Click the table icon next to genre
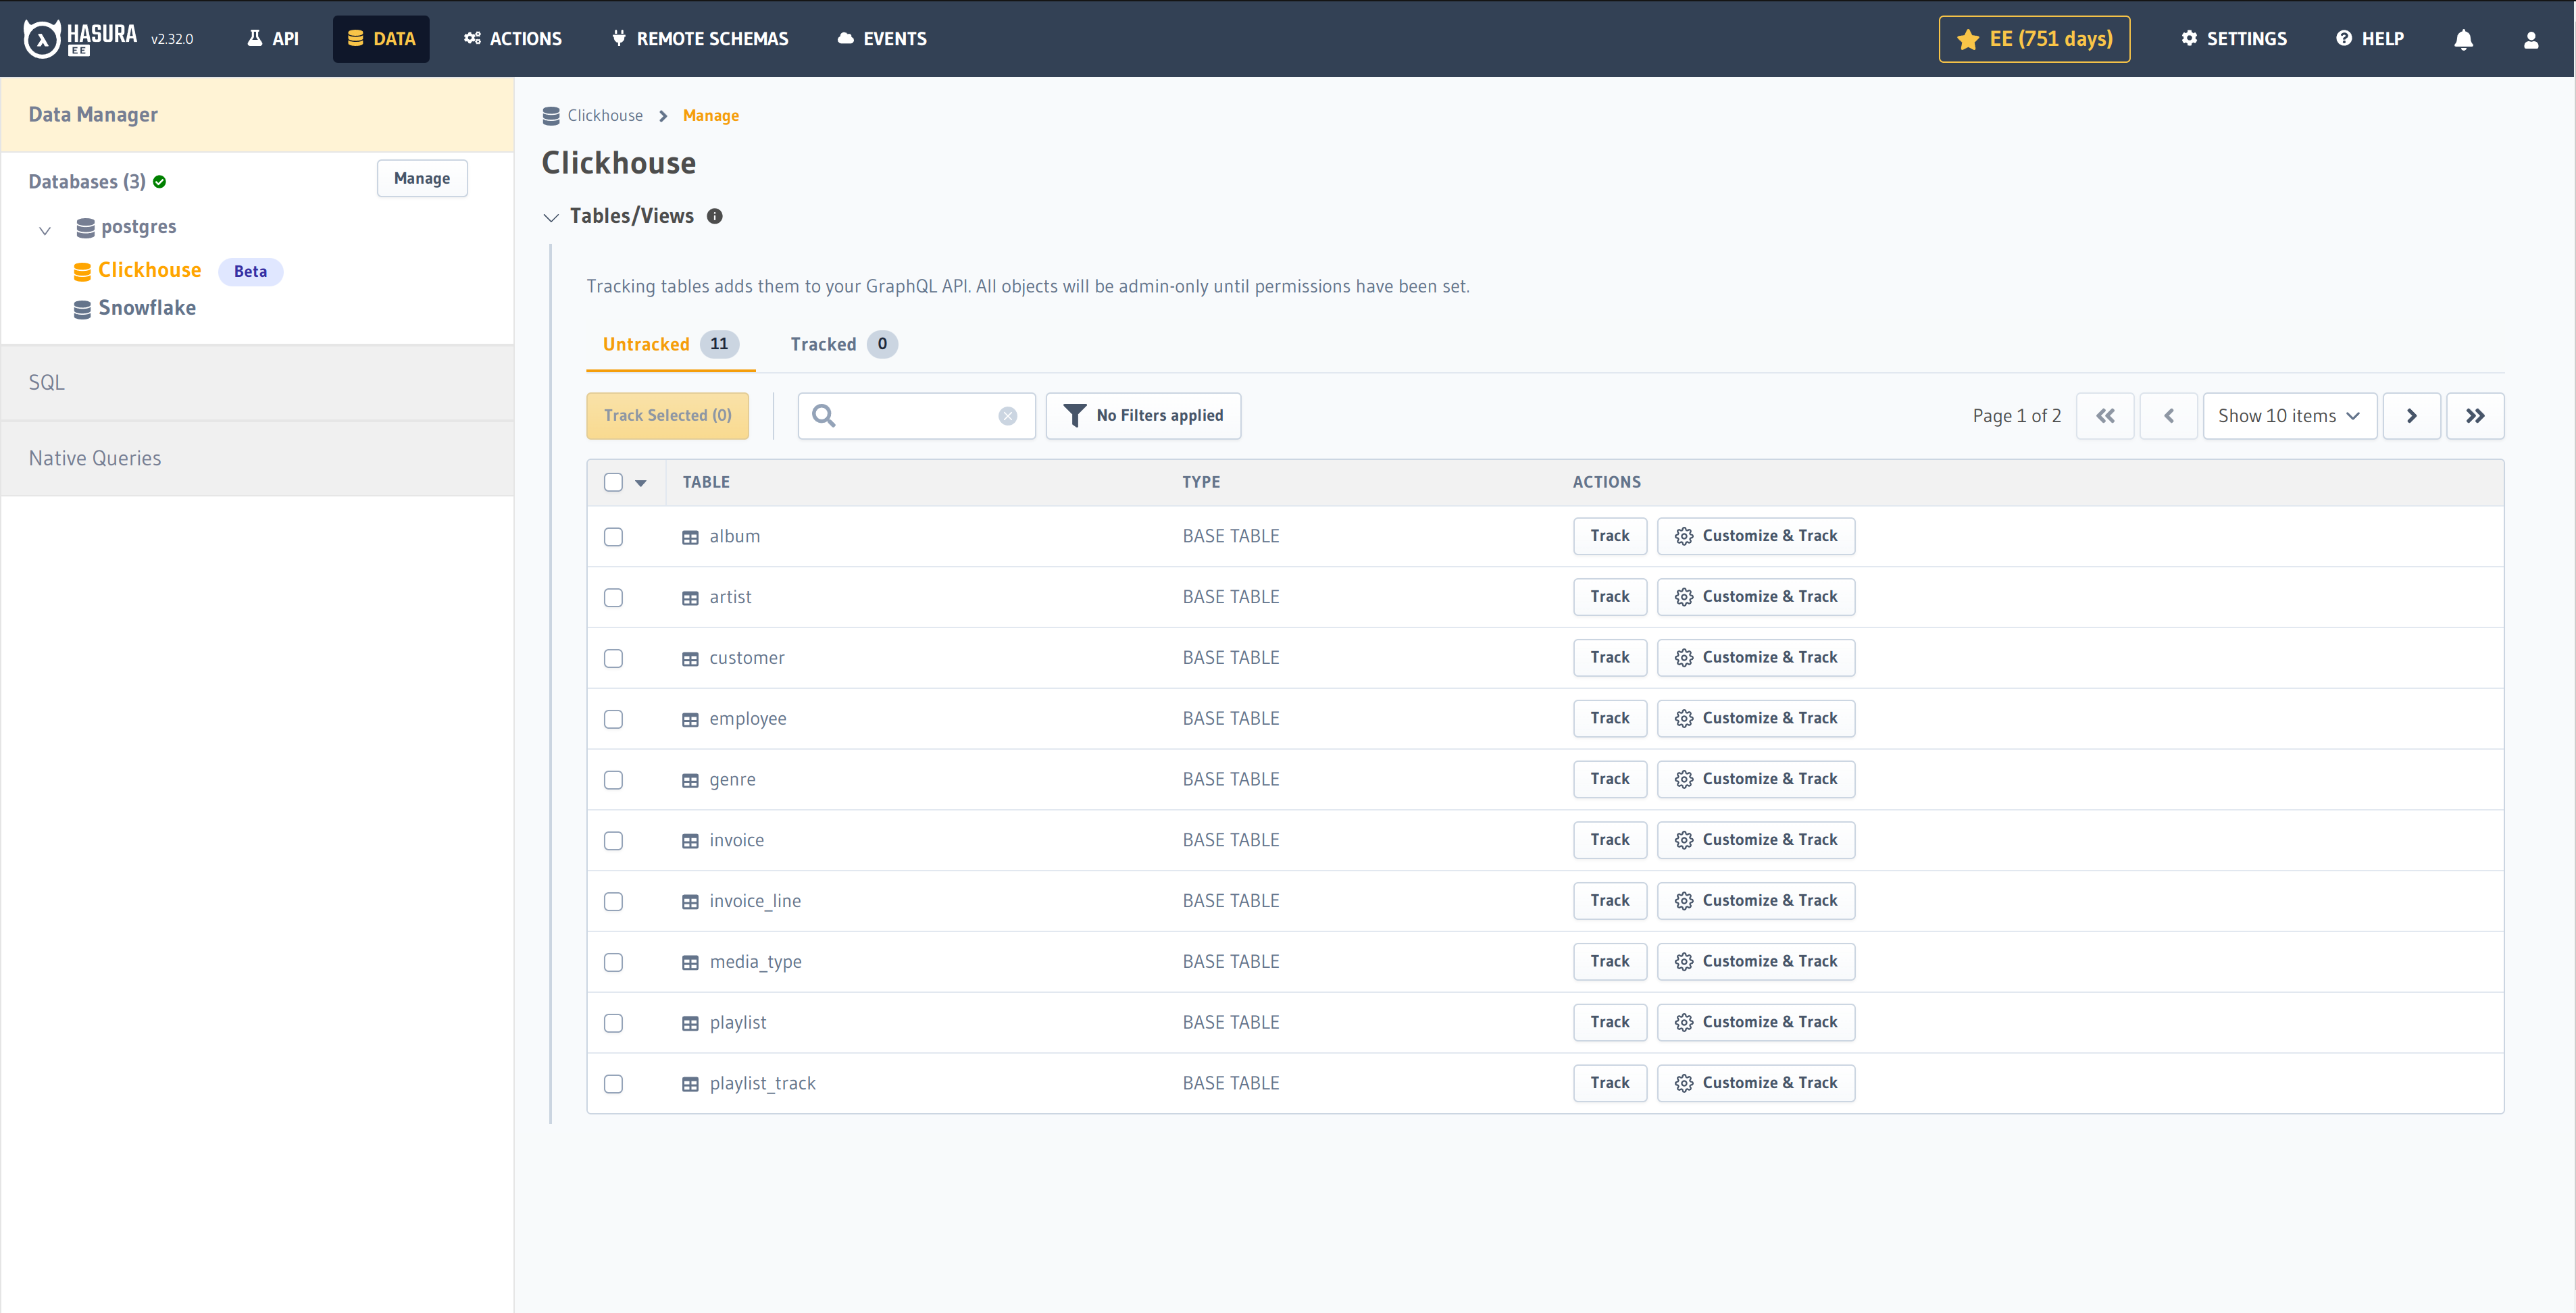2576x1313 pixels. pos(690,781)
